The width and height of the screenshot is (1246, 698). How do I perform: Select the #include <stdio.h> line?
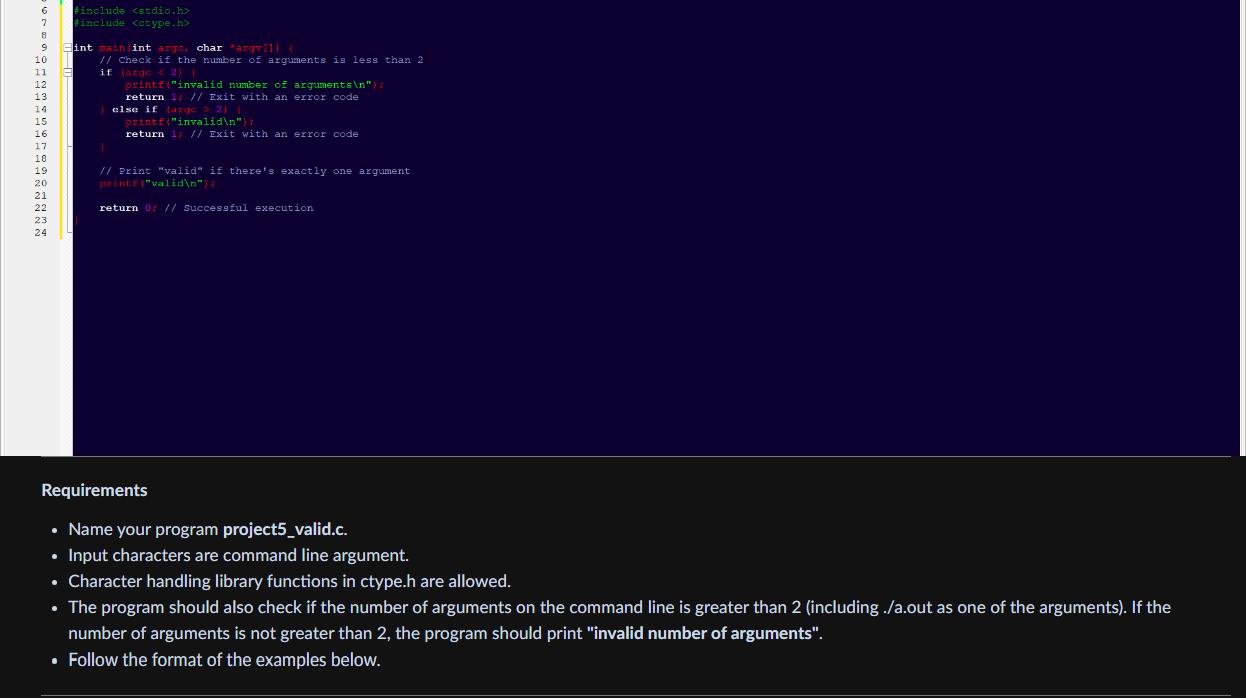click(x=130, y=10)
